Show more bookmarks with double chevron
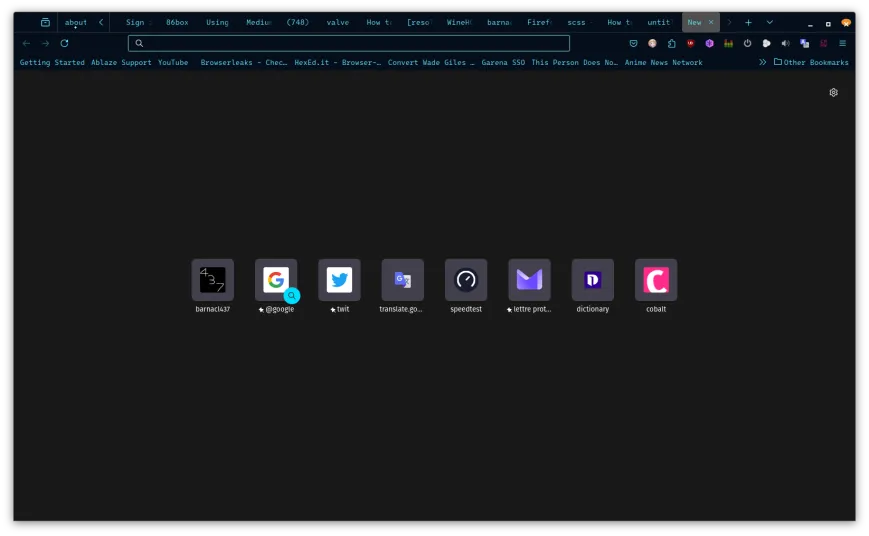This screenshot has height=536, width=869. click(763, 62)
